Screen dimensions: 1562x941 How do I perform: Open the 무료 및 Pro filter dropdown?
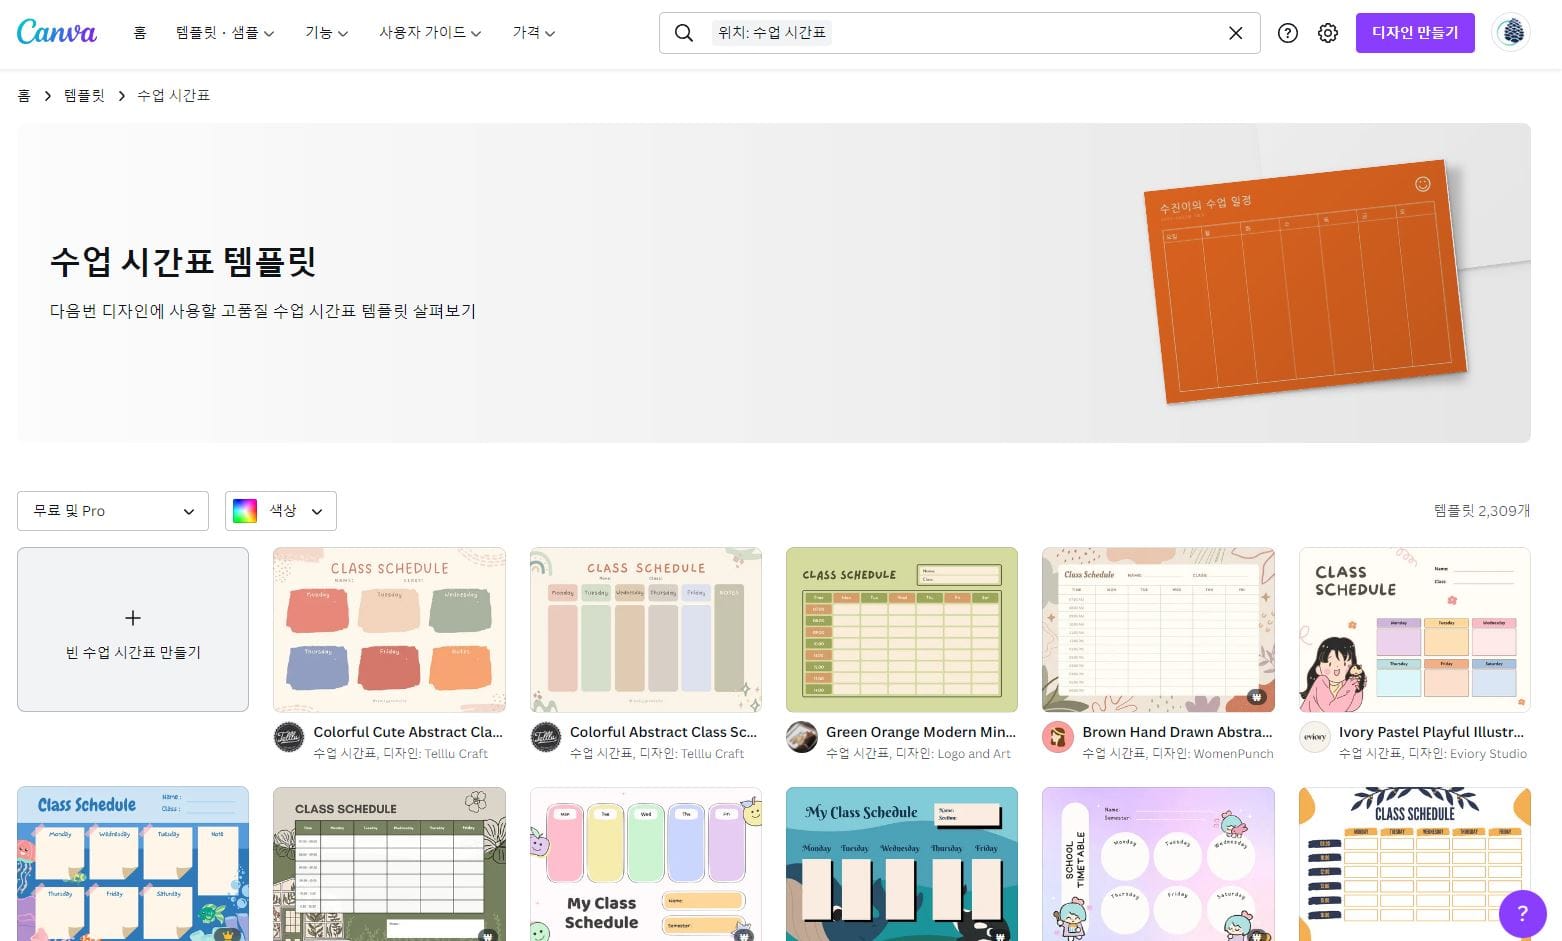pos(112,511)
